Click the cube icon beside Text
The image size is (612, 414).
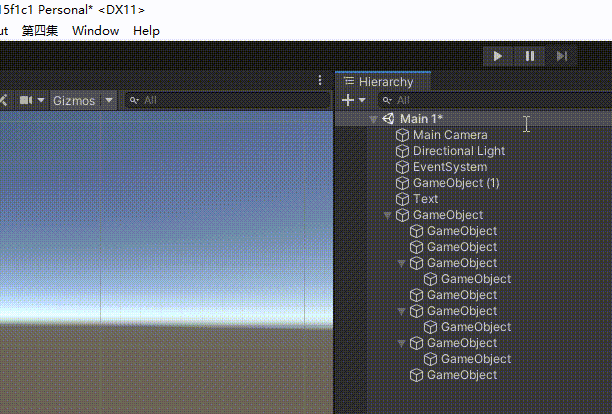(402, 199)
